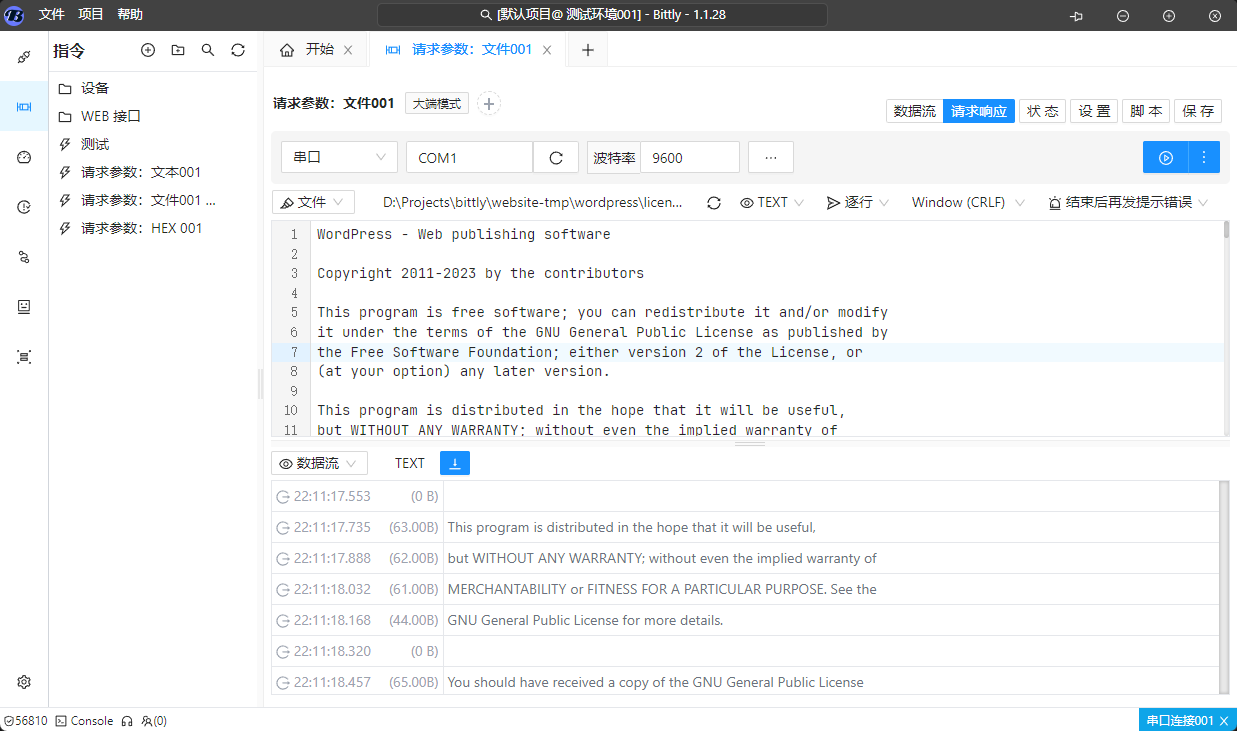The width and height of the screenshot is (1237, 731).
Task: Click the 脚本 button
Action: [x=1146, y=111]
